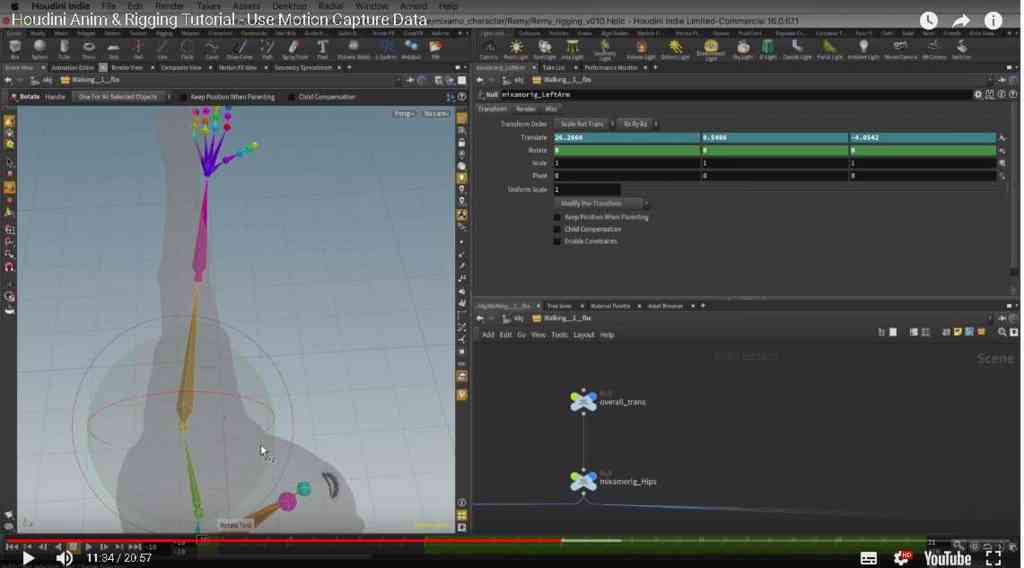The height and width of the screenshot is (568, 1024).
Task: Play the YouTube video
Action: point(28,558)
